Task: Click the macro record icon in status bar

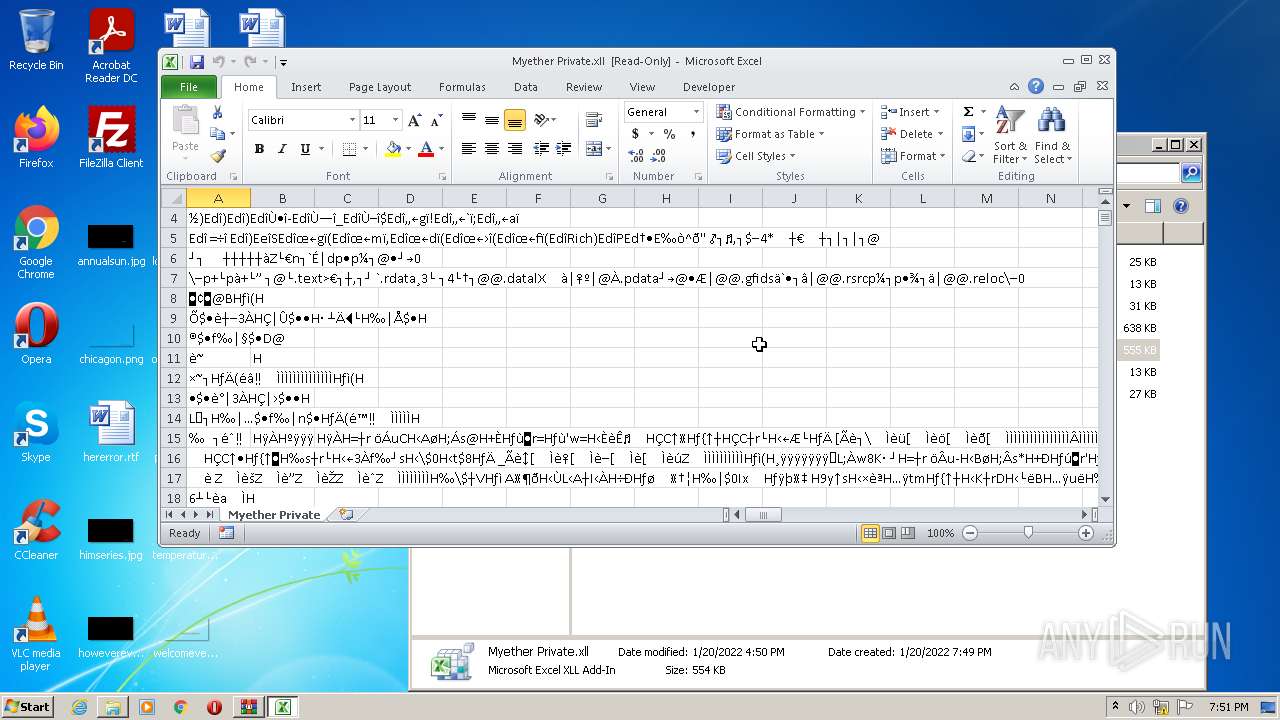Action: point(226,533)
